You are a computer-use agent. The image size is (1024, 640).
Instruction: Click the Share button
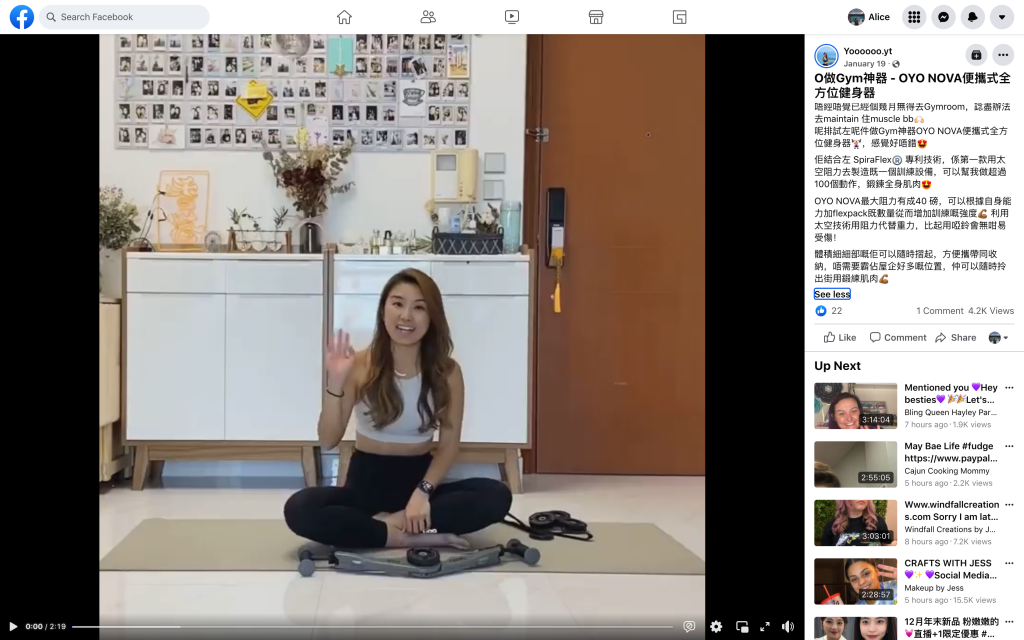click(x=956, y=337)
